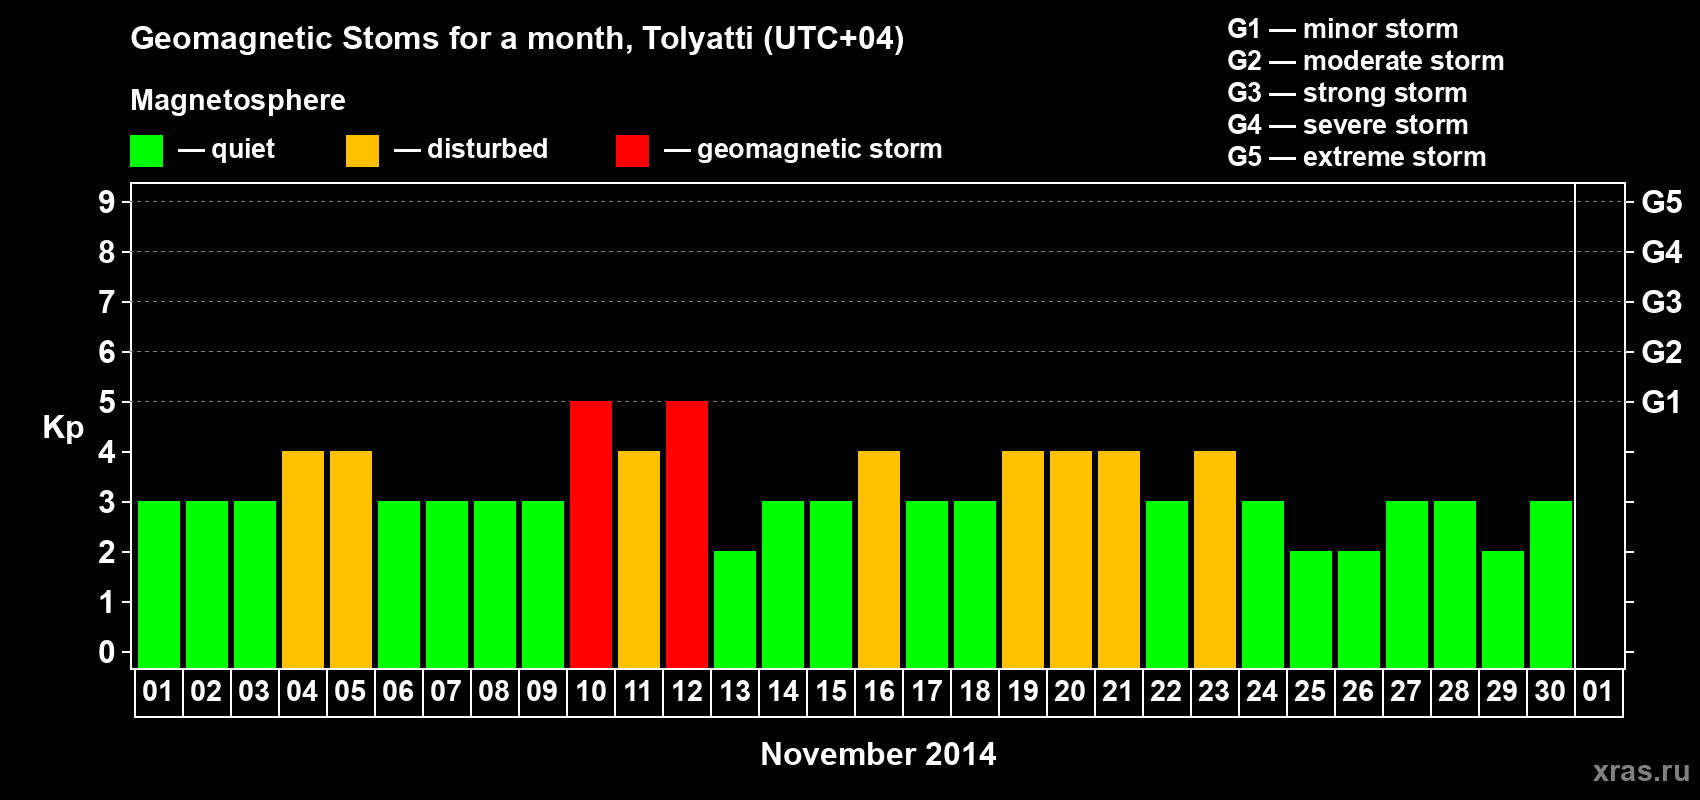Click the G5 label on right axis
This screenshot has height=800, width=1700.
pos(1661,202)
